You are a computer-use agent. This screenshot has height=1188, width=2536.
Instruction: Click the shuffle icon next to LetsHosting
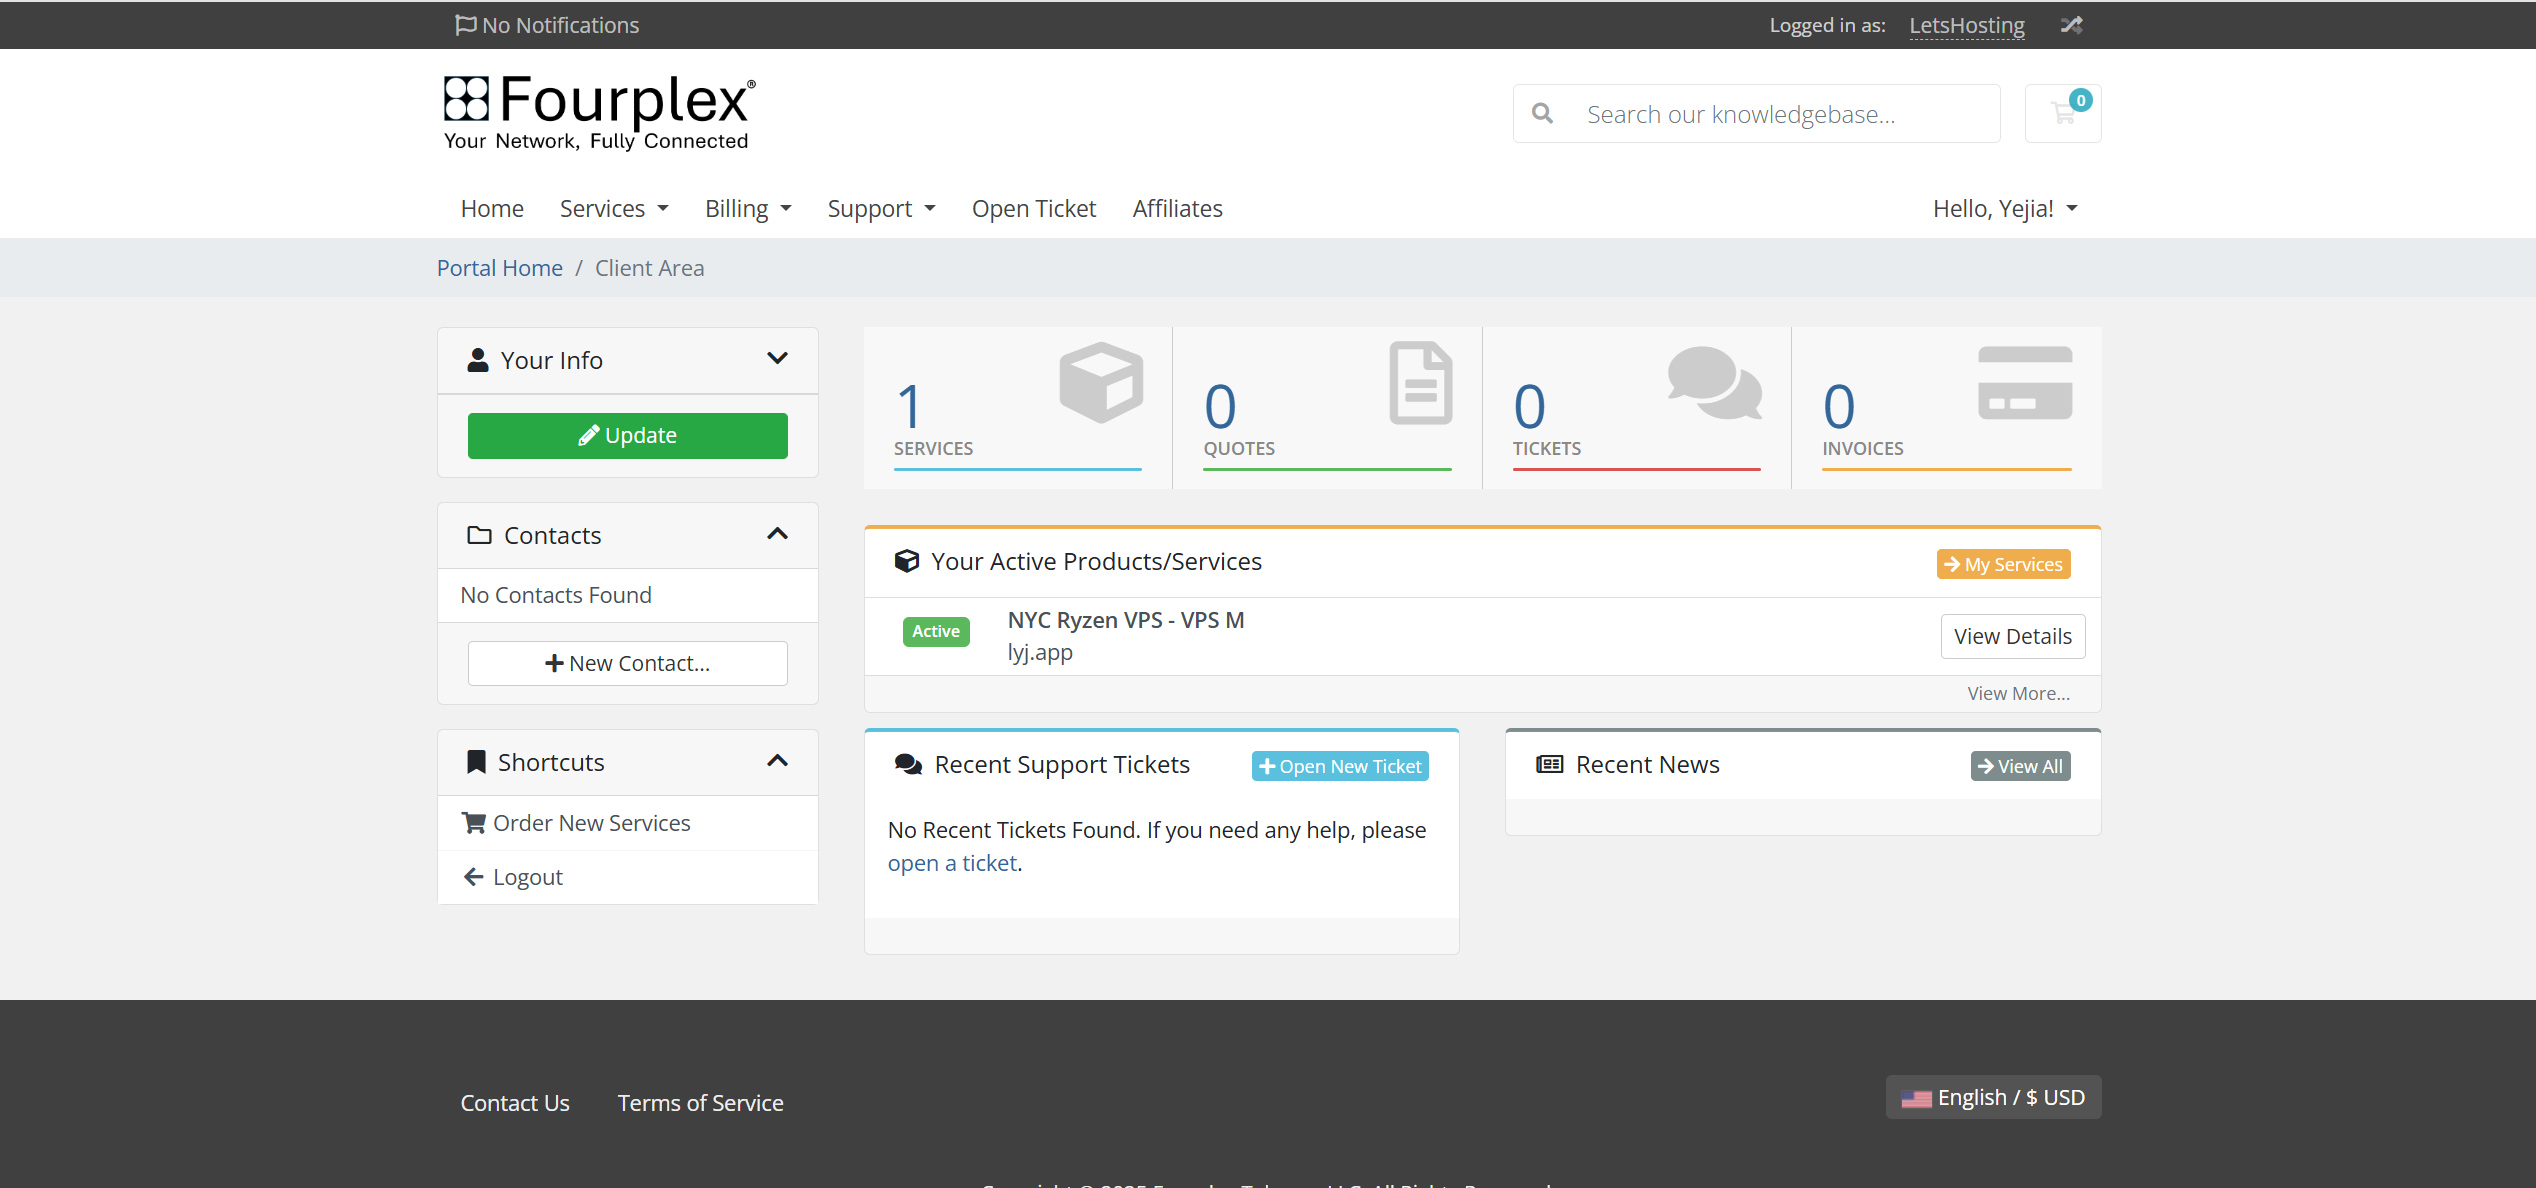[x=2071, y=25]
